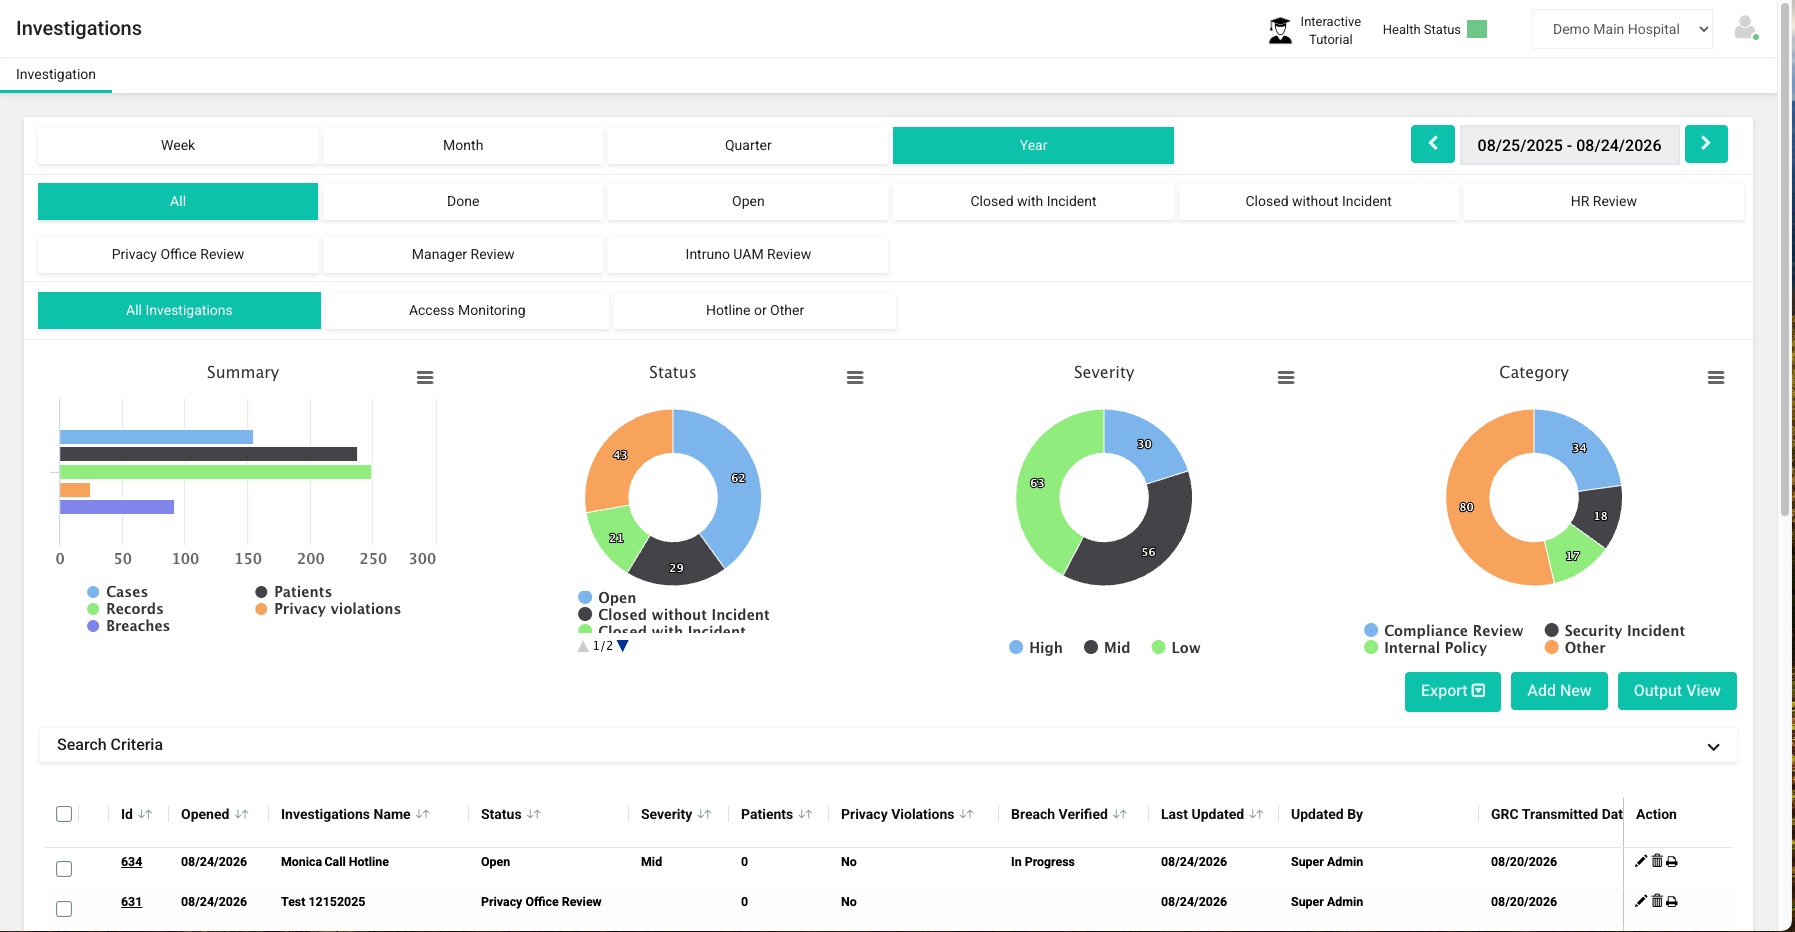Edit investigation 631 with pencil icon
The height and width of the screenshot is (932, 1795).
tap(1640, 901)
